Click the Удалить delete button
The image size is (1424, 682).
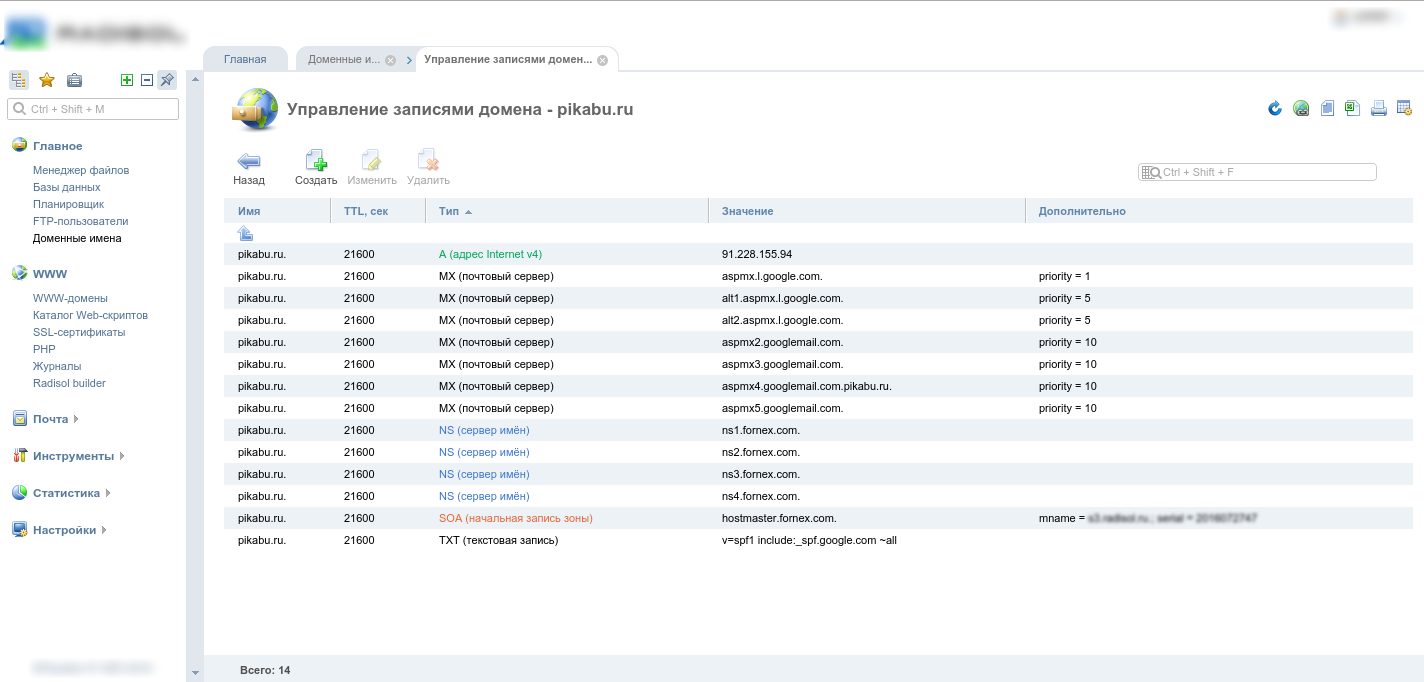click(428, 168)
